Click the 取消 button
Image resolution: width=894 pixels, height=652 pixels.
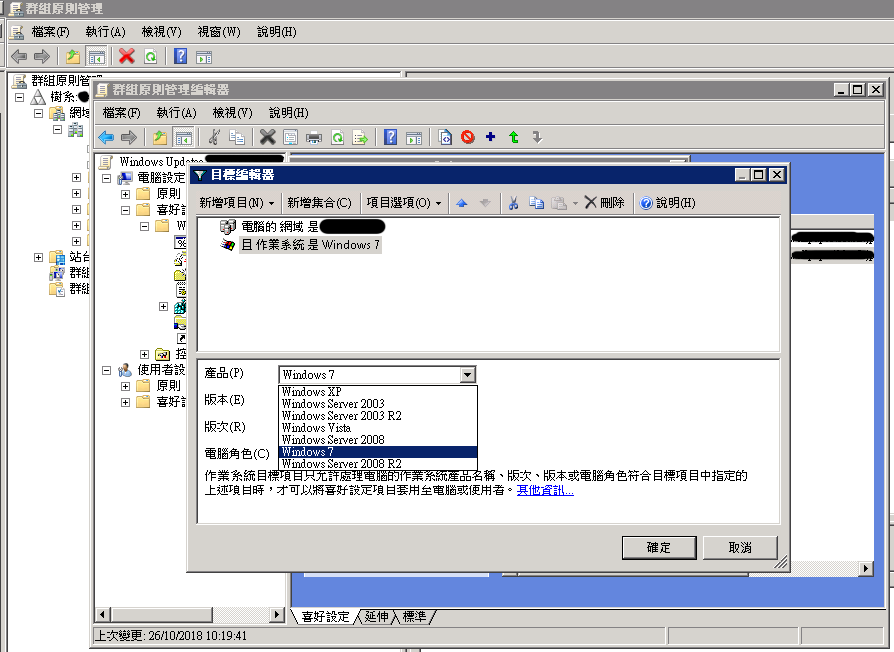coord(740,548)
